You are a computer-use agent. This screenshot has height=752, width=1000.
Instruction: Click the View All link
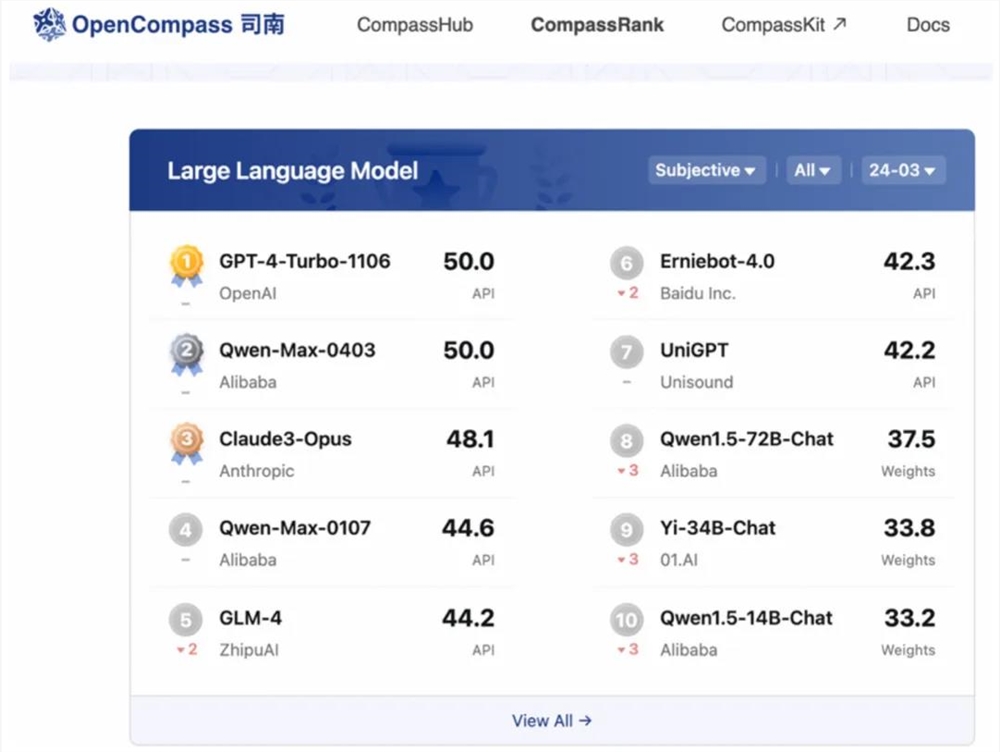(552, 720)
